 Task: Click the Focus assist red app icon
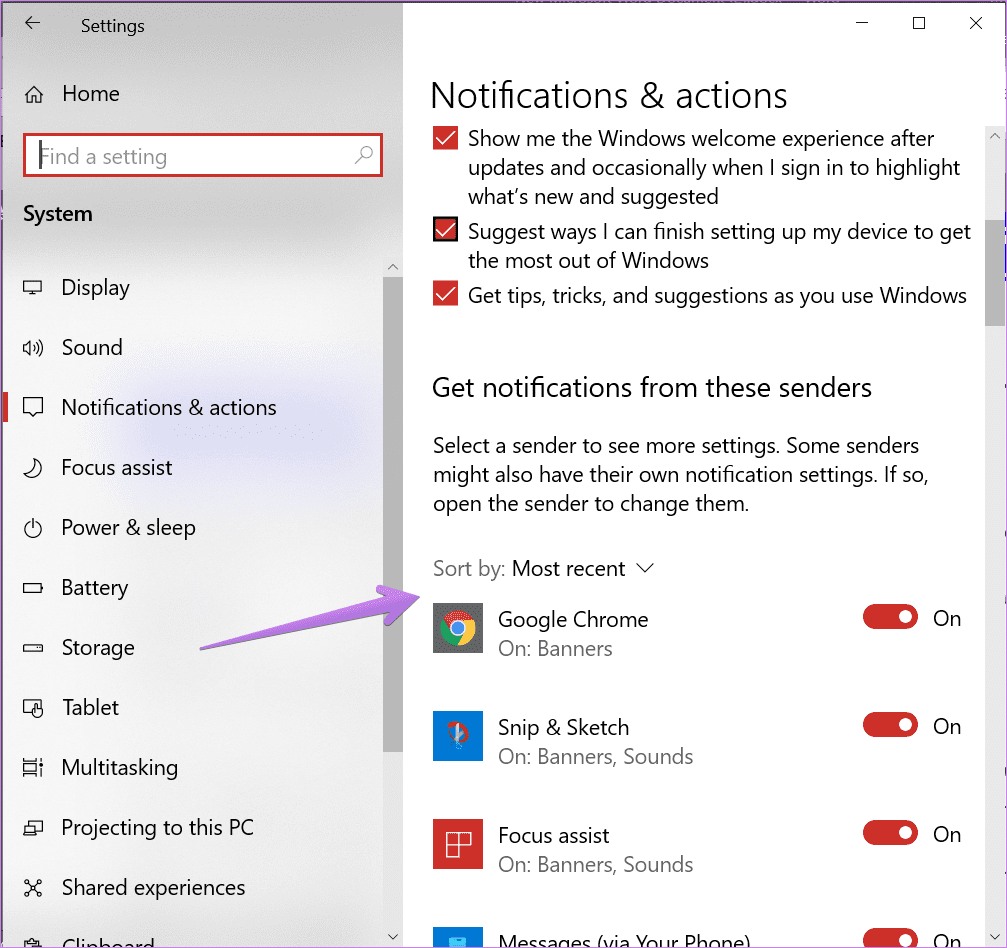coord(458,844)
